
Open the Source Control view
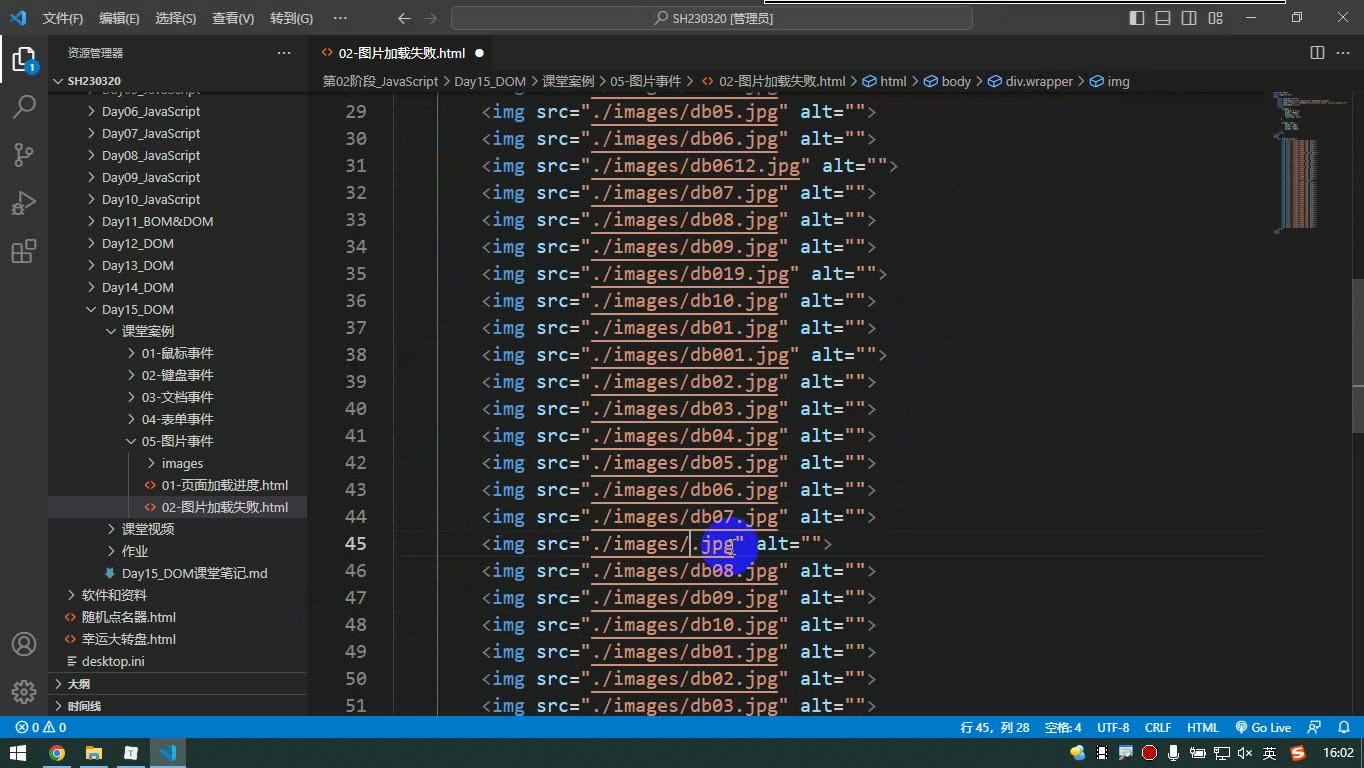(23, 154)
